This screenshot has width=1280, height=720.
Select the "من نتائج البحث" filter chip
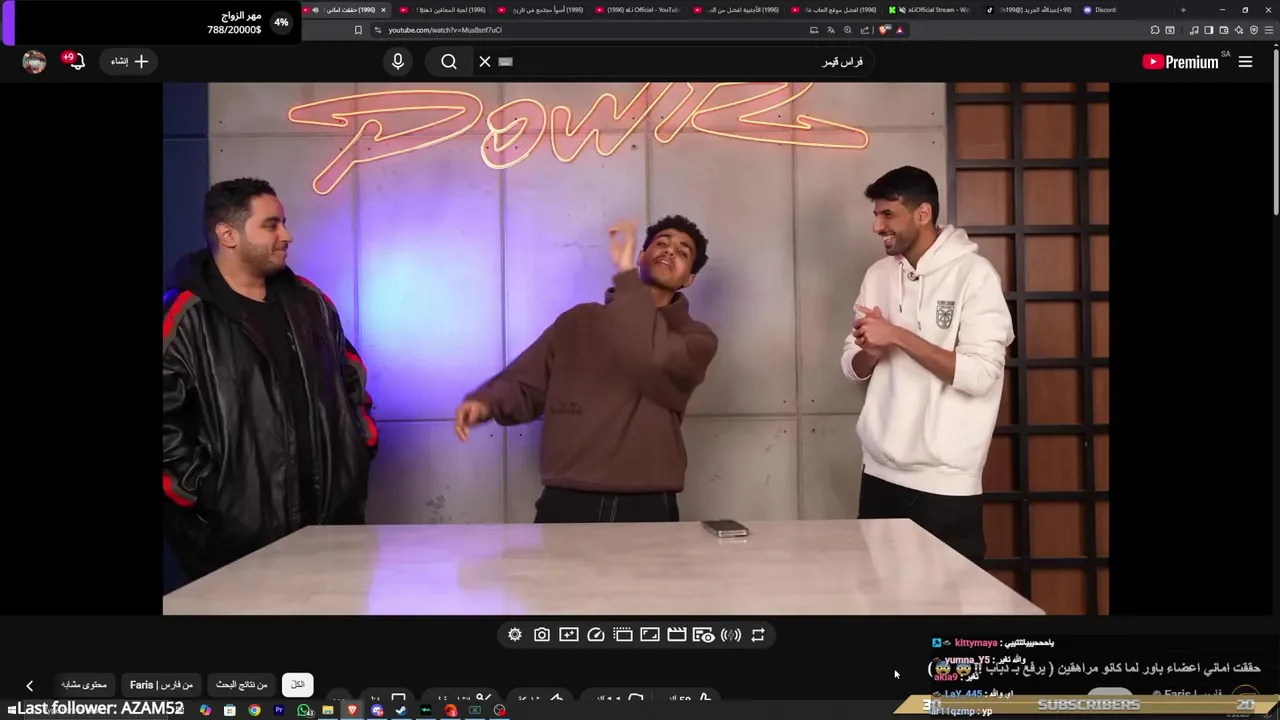[242, 685]
